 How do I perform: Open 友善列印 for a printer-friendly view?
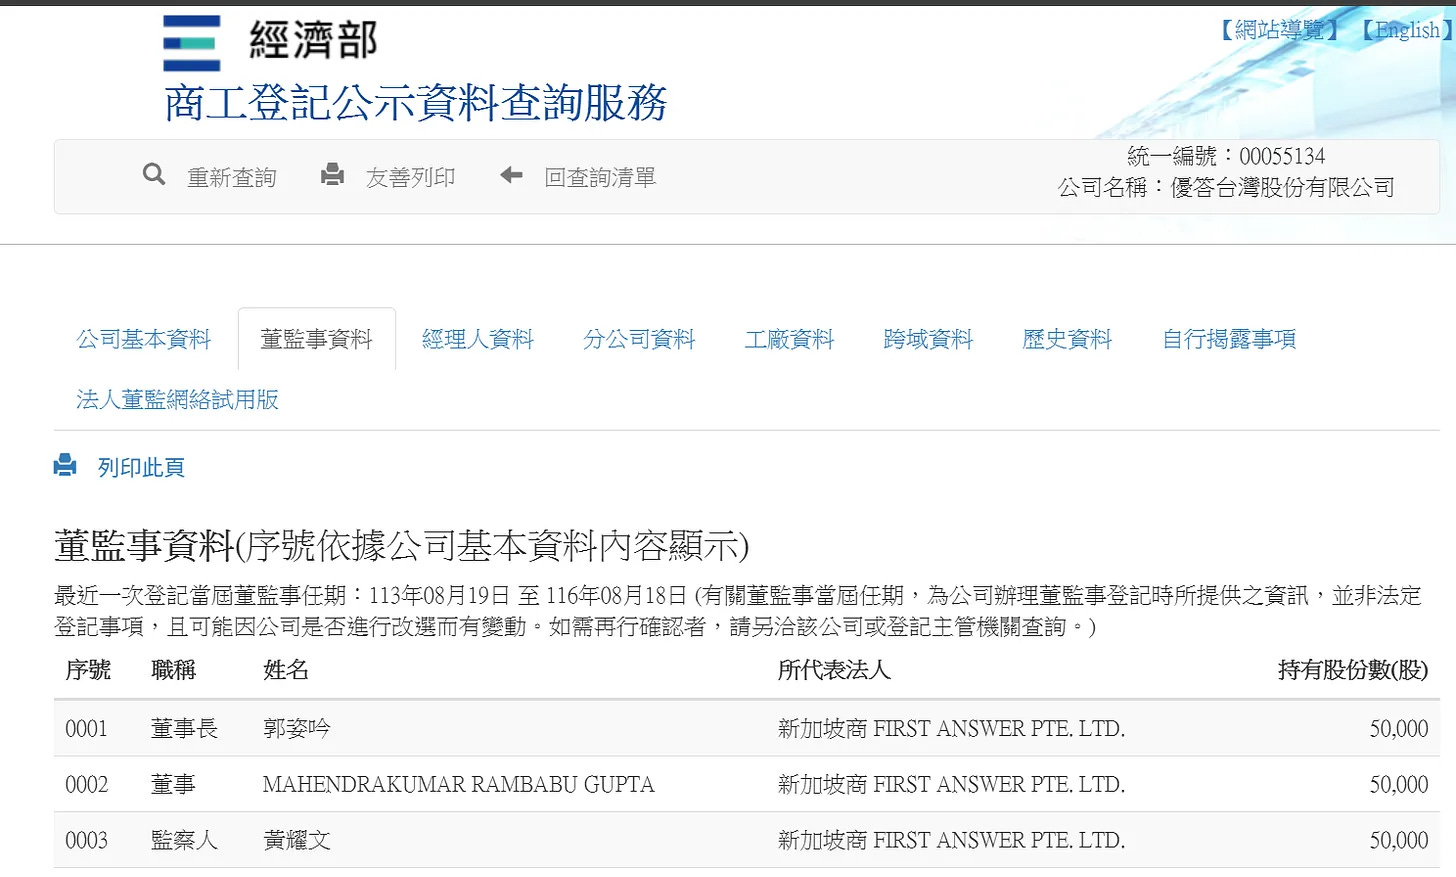coord(410,176)
